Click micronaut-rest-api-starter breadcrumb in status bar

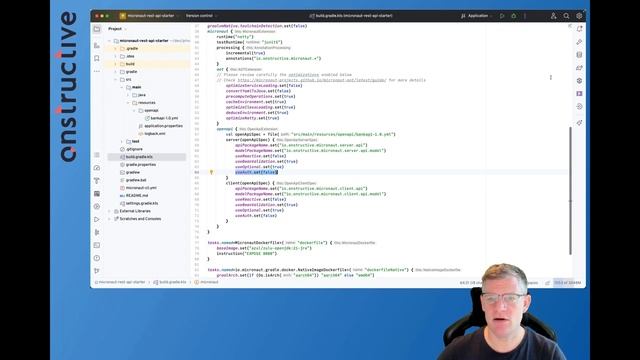(120, 282)
